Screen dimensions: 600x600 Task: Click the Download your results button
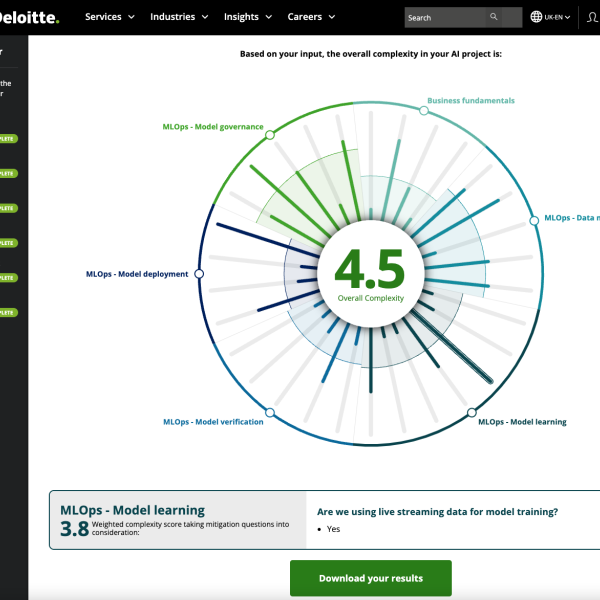370,578
